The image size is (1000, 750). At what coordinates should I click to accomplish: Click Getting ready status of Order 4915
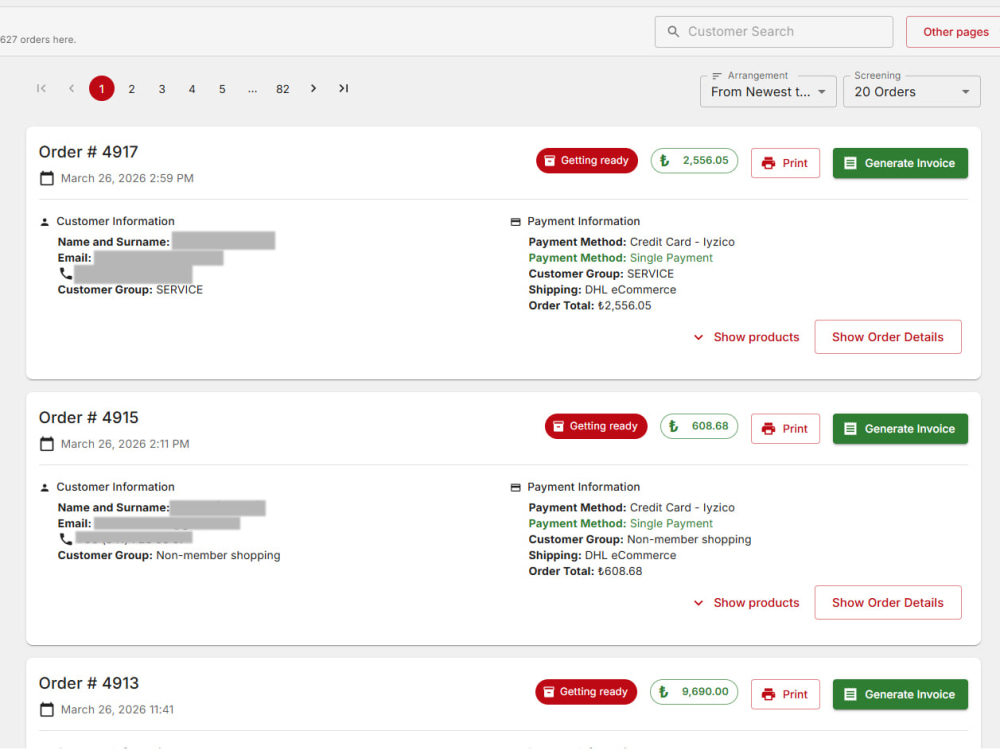(x=596, y=426)
